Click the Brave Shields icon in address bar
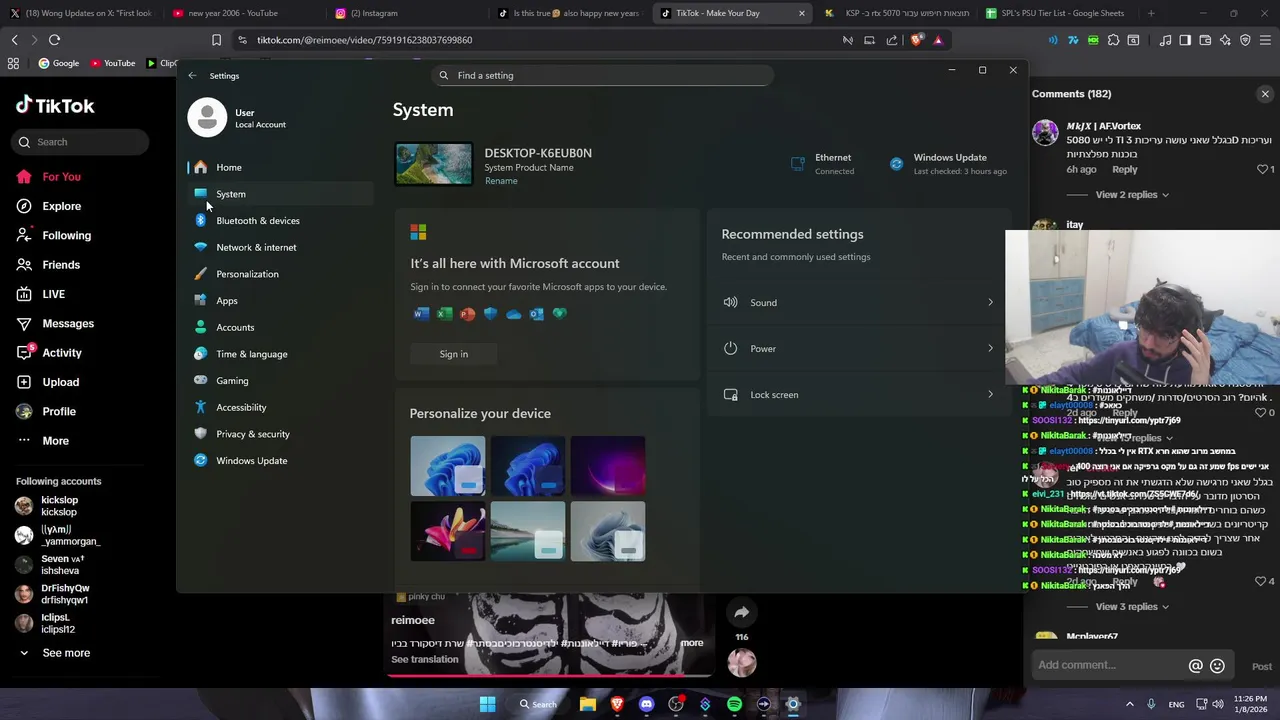Viewport: 1280px width, 720px height. coord(917,40)
